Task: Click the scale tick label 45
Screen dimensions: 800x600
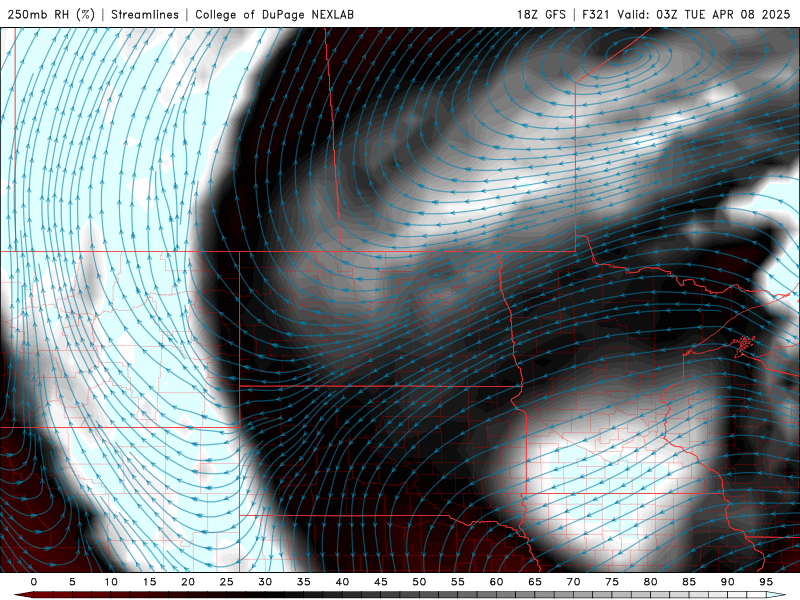Action: click(x=381, y=582)
